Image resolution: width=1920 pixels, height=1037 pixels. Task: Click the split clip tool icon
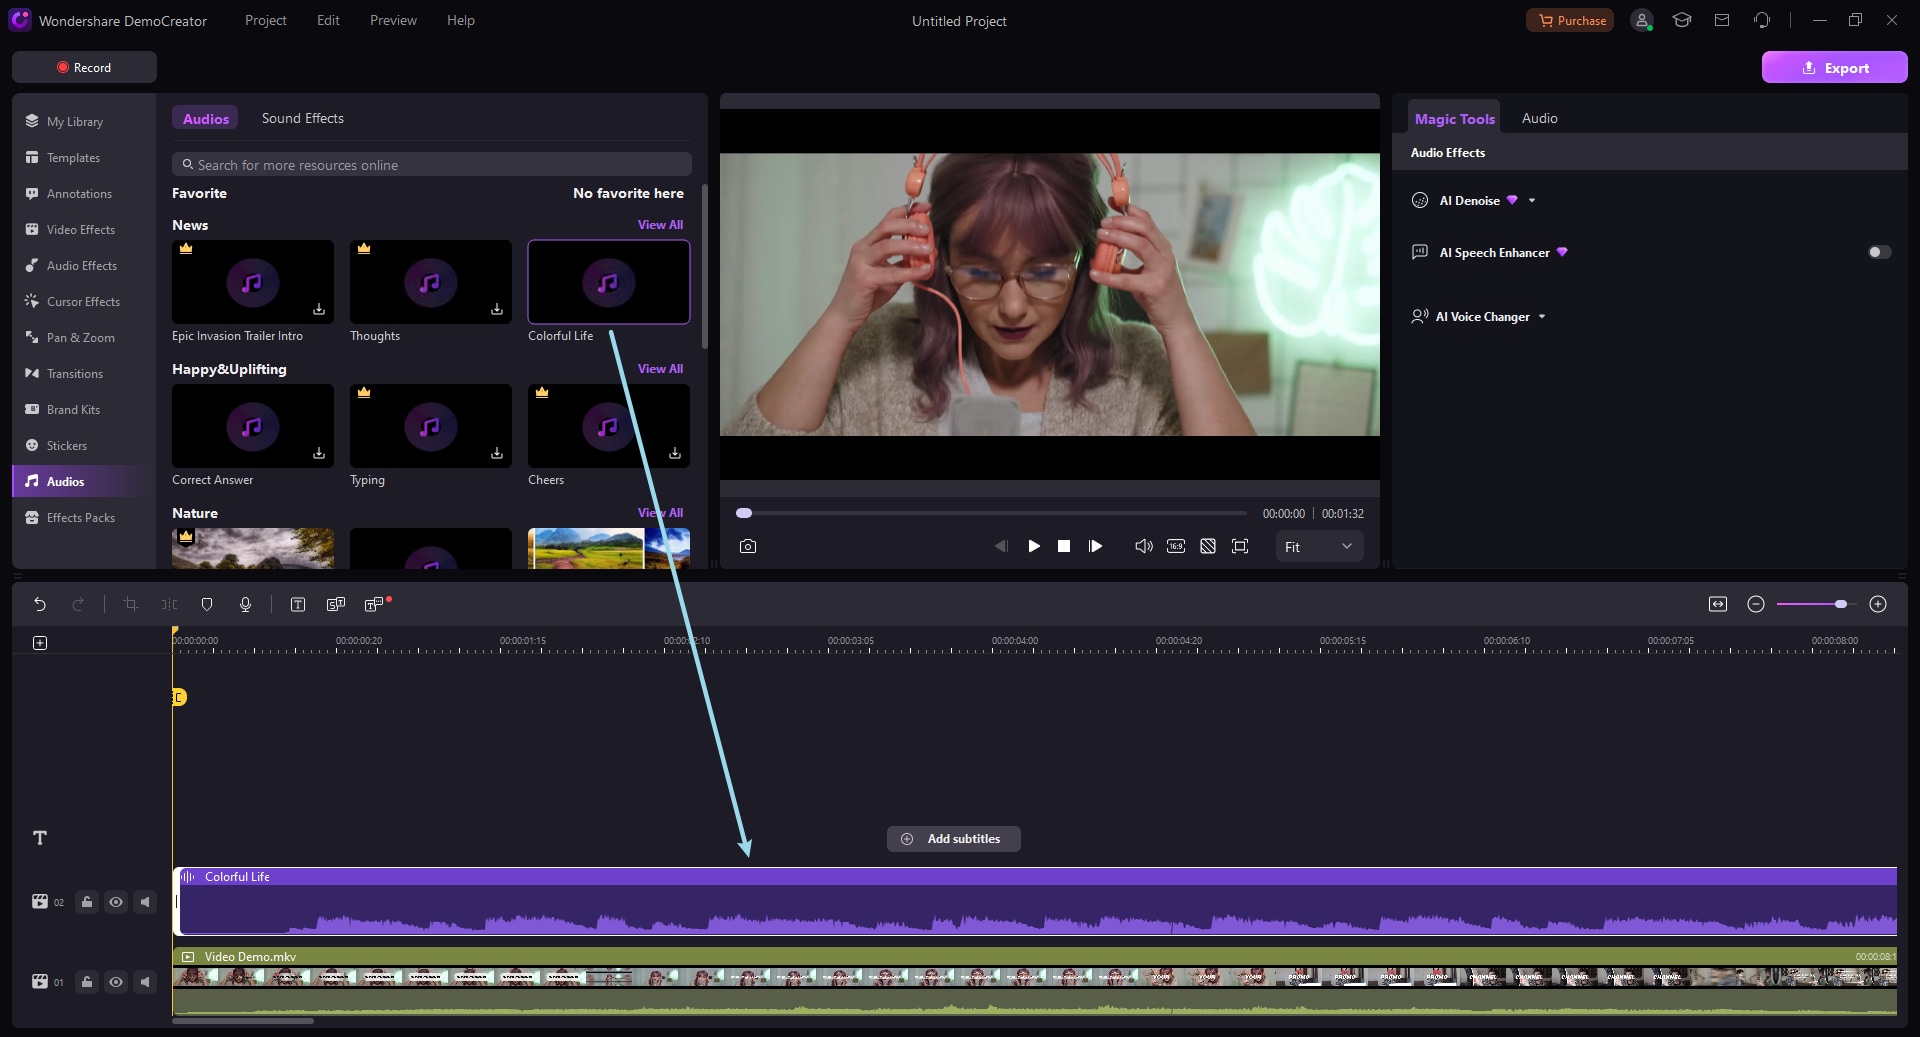click(x=169, y=604)
